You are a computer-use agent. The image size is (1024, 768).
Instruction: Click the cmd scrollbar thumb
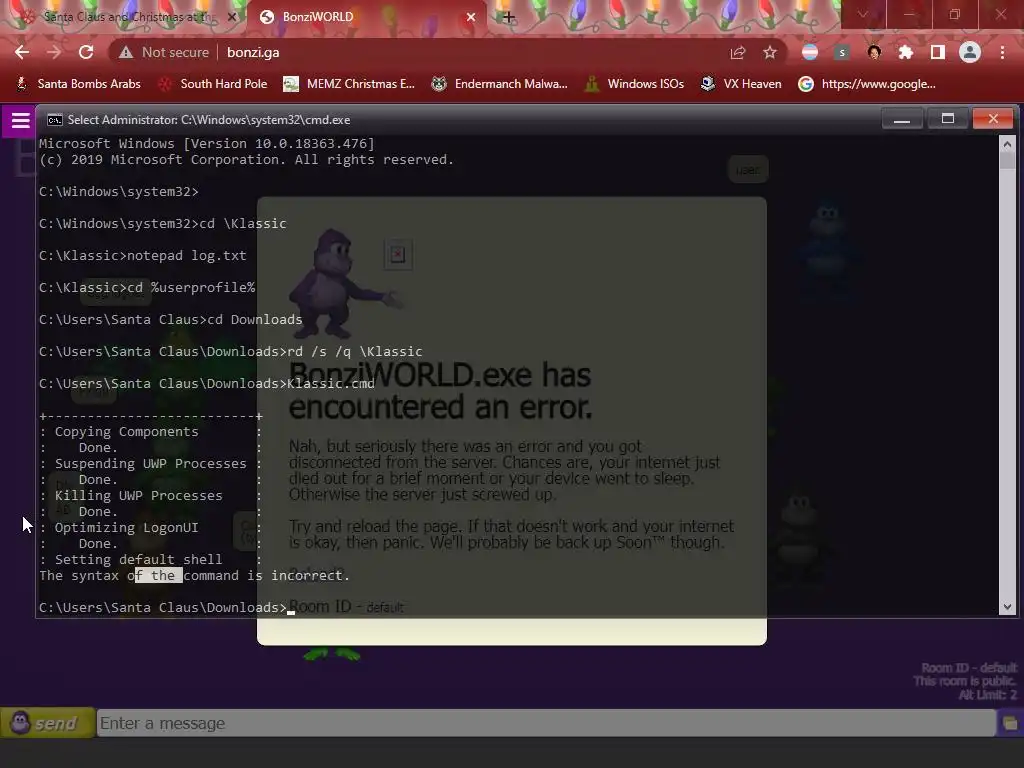tap(1007, 161)
